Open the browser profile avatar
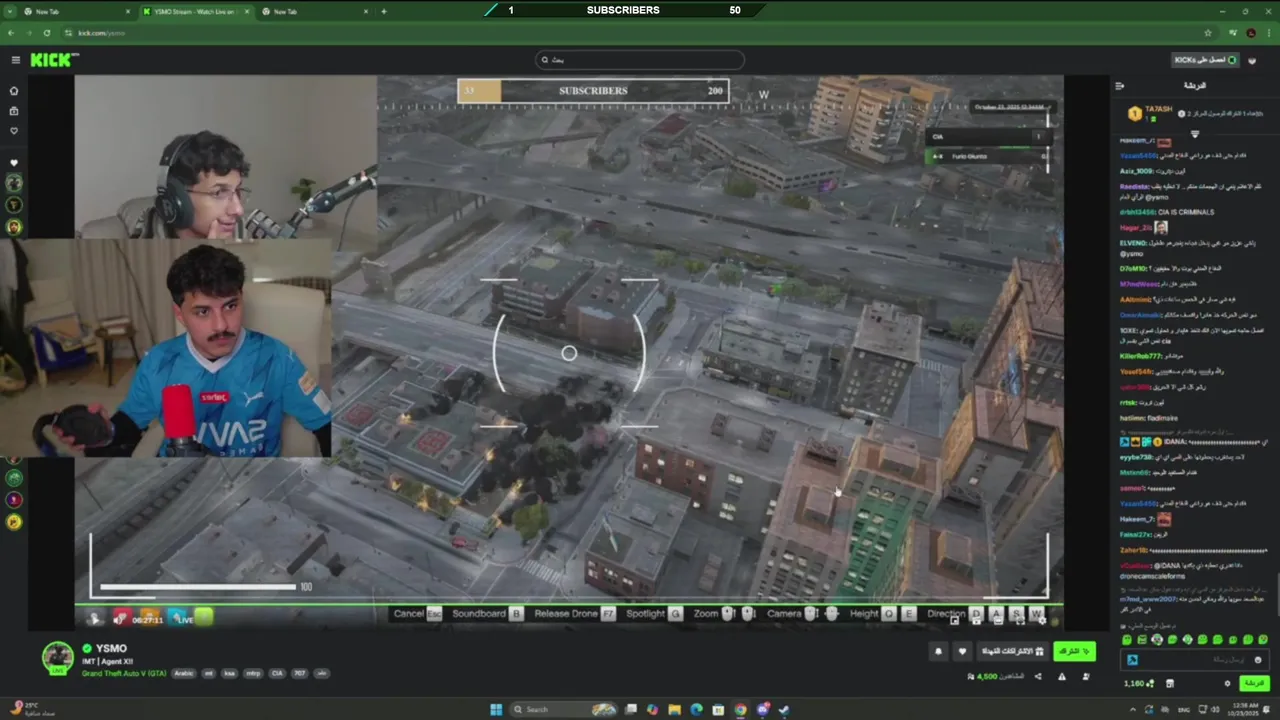The height and width of the screenshot is (720, 1280). click(1251, 33)
